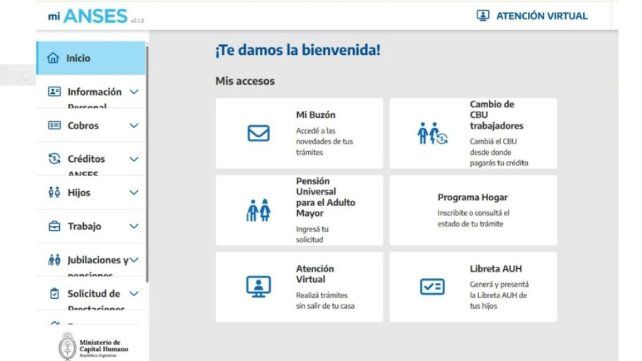Click the Información Personal ID card icon

(54, 91)
